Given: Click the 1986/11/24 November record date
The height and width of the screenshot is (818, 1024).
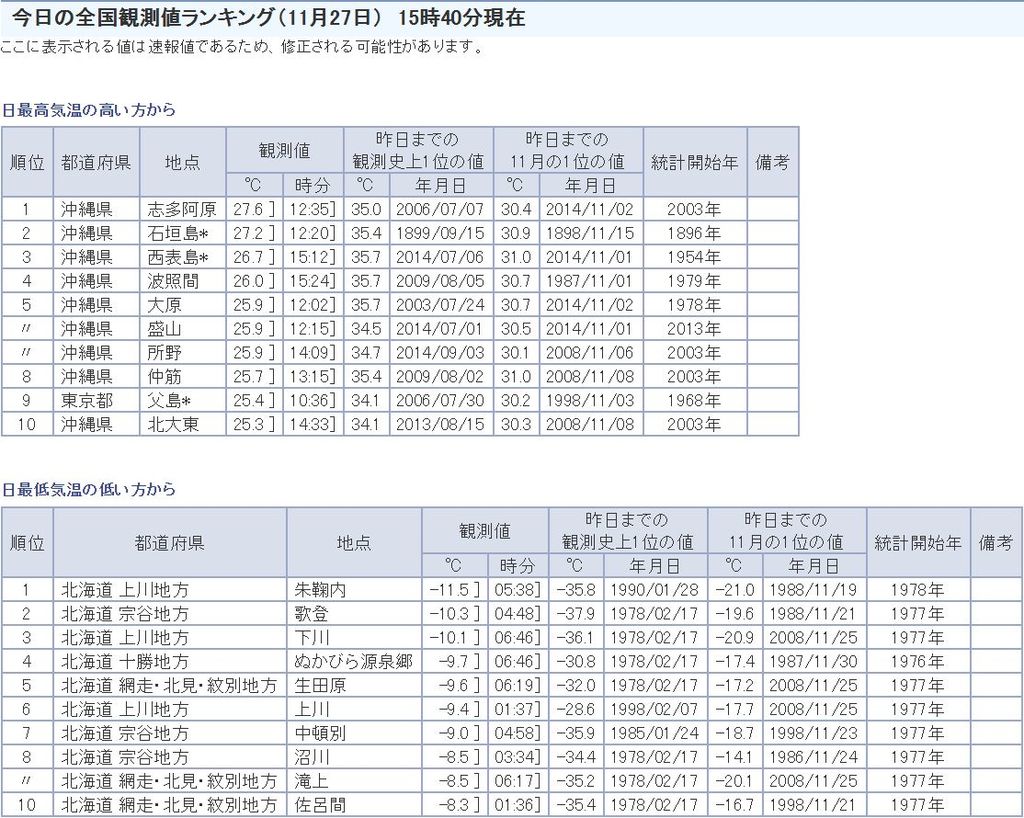Looking at the screenshot, I should [814, 757].
